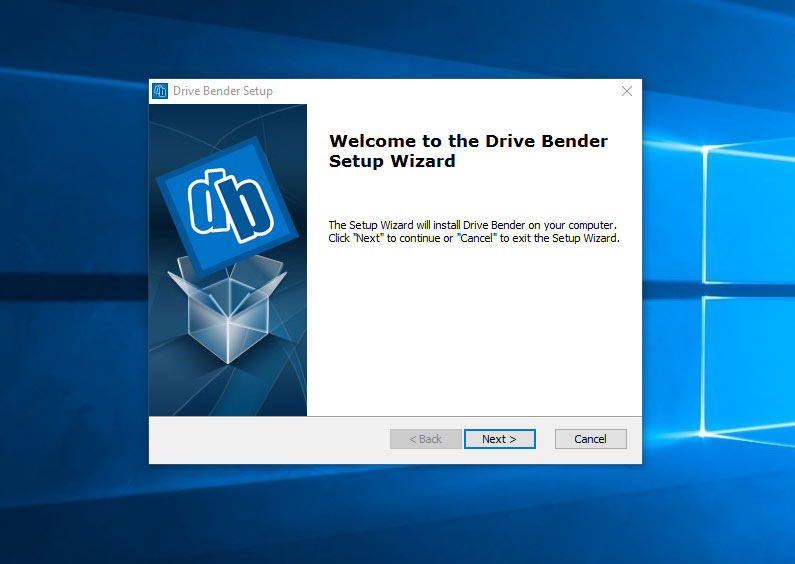The image size is (795, 564).
Task: Click the disabled Back button
Action: (x=425, y=439)
